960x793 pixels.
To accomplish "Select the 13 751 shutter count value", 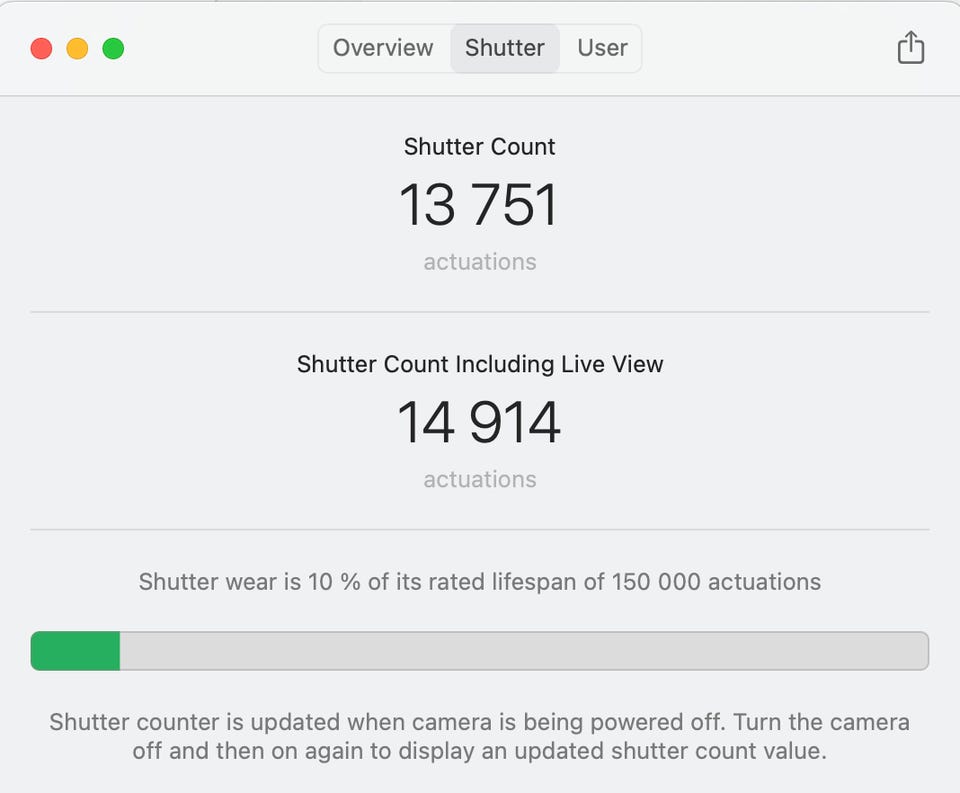I will point(479,205).
